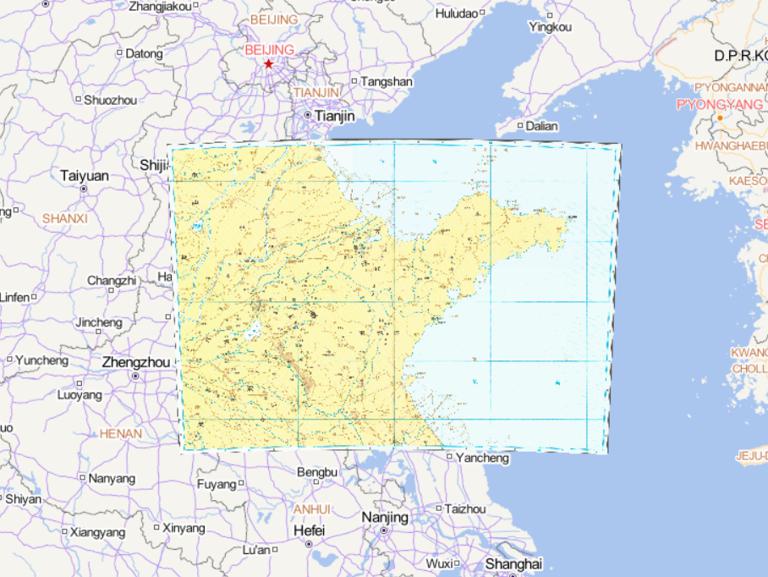
Task: Click the Luoyang city label
Action: pyautogui.click(x=80, y=395)
